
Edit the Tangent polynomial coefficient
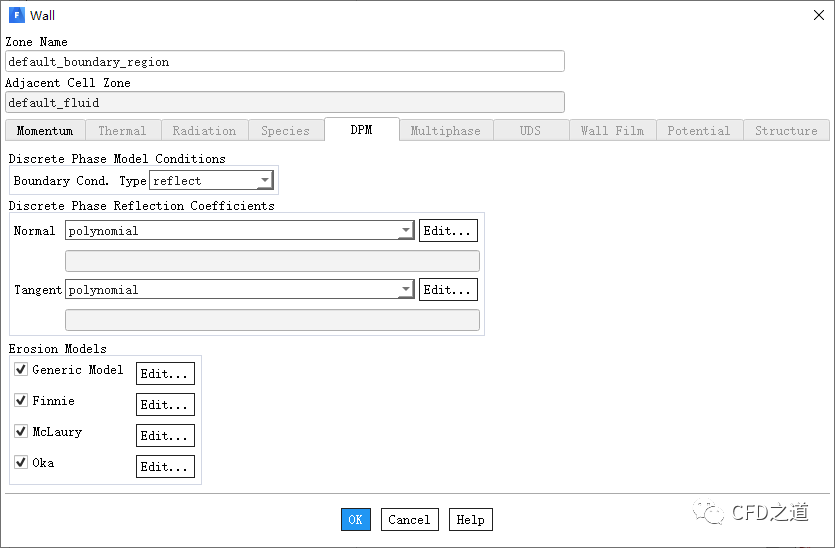[448, 290]
